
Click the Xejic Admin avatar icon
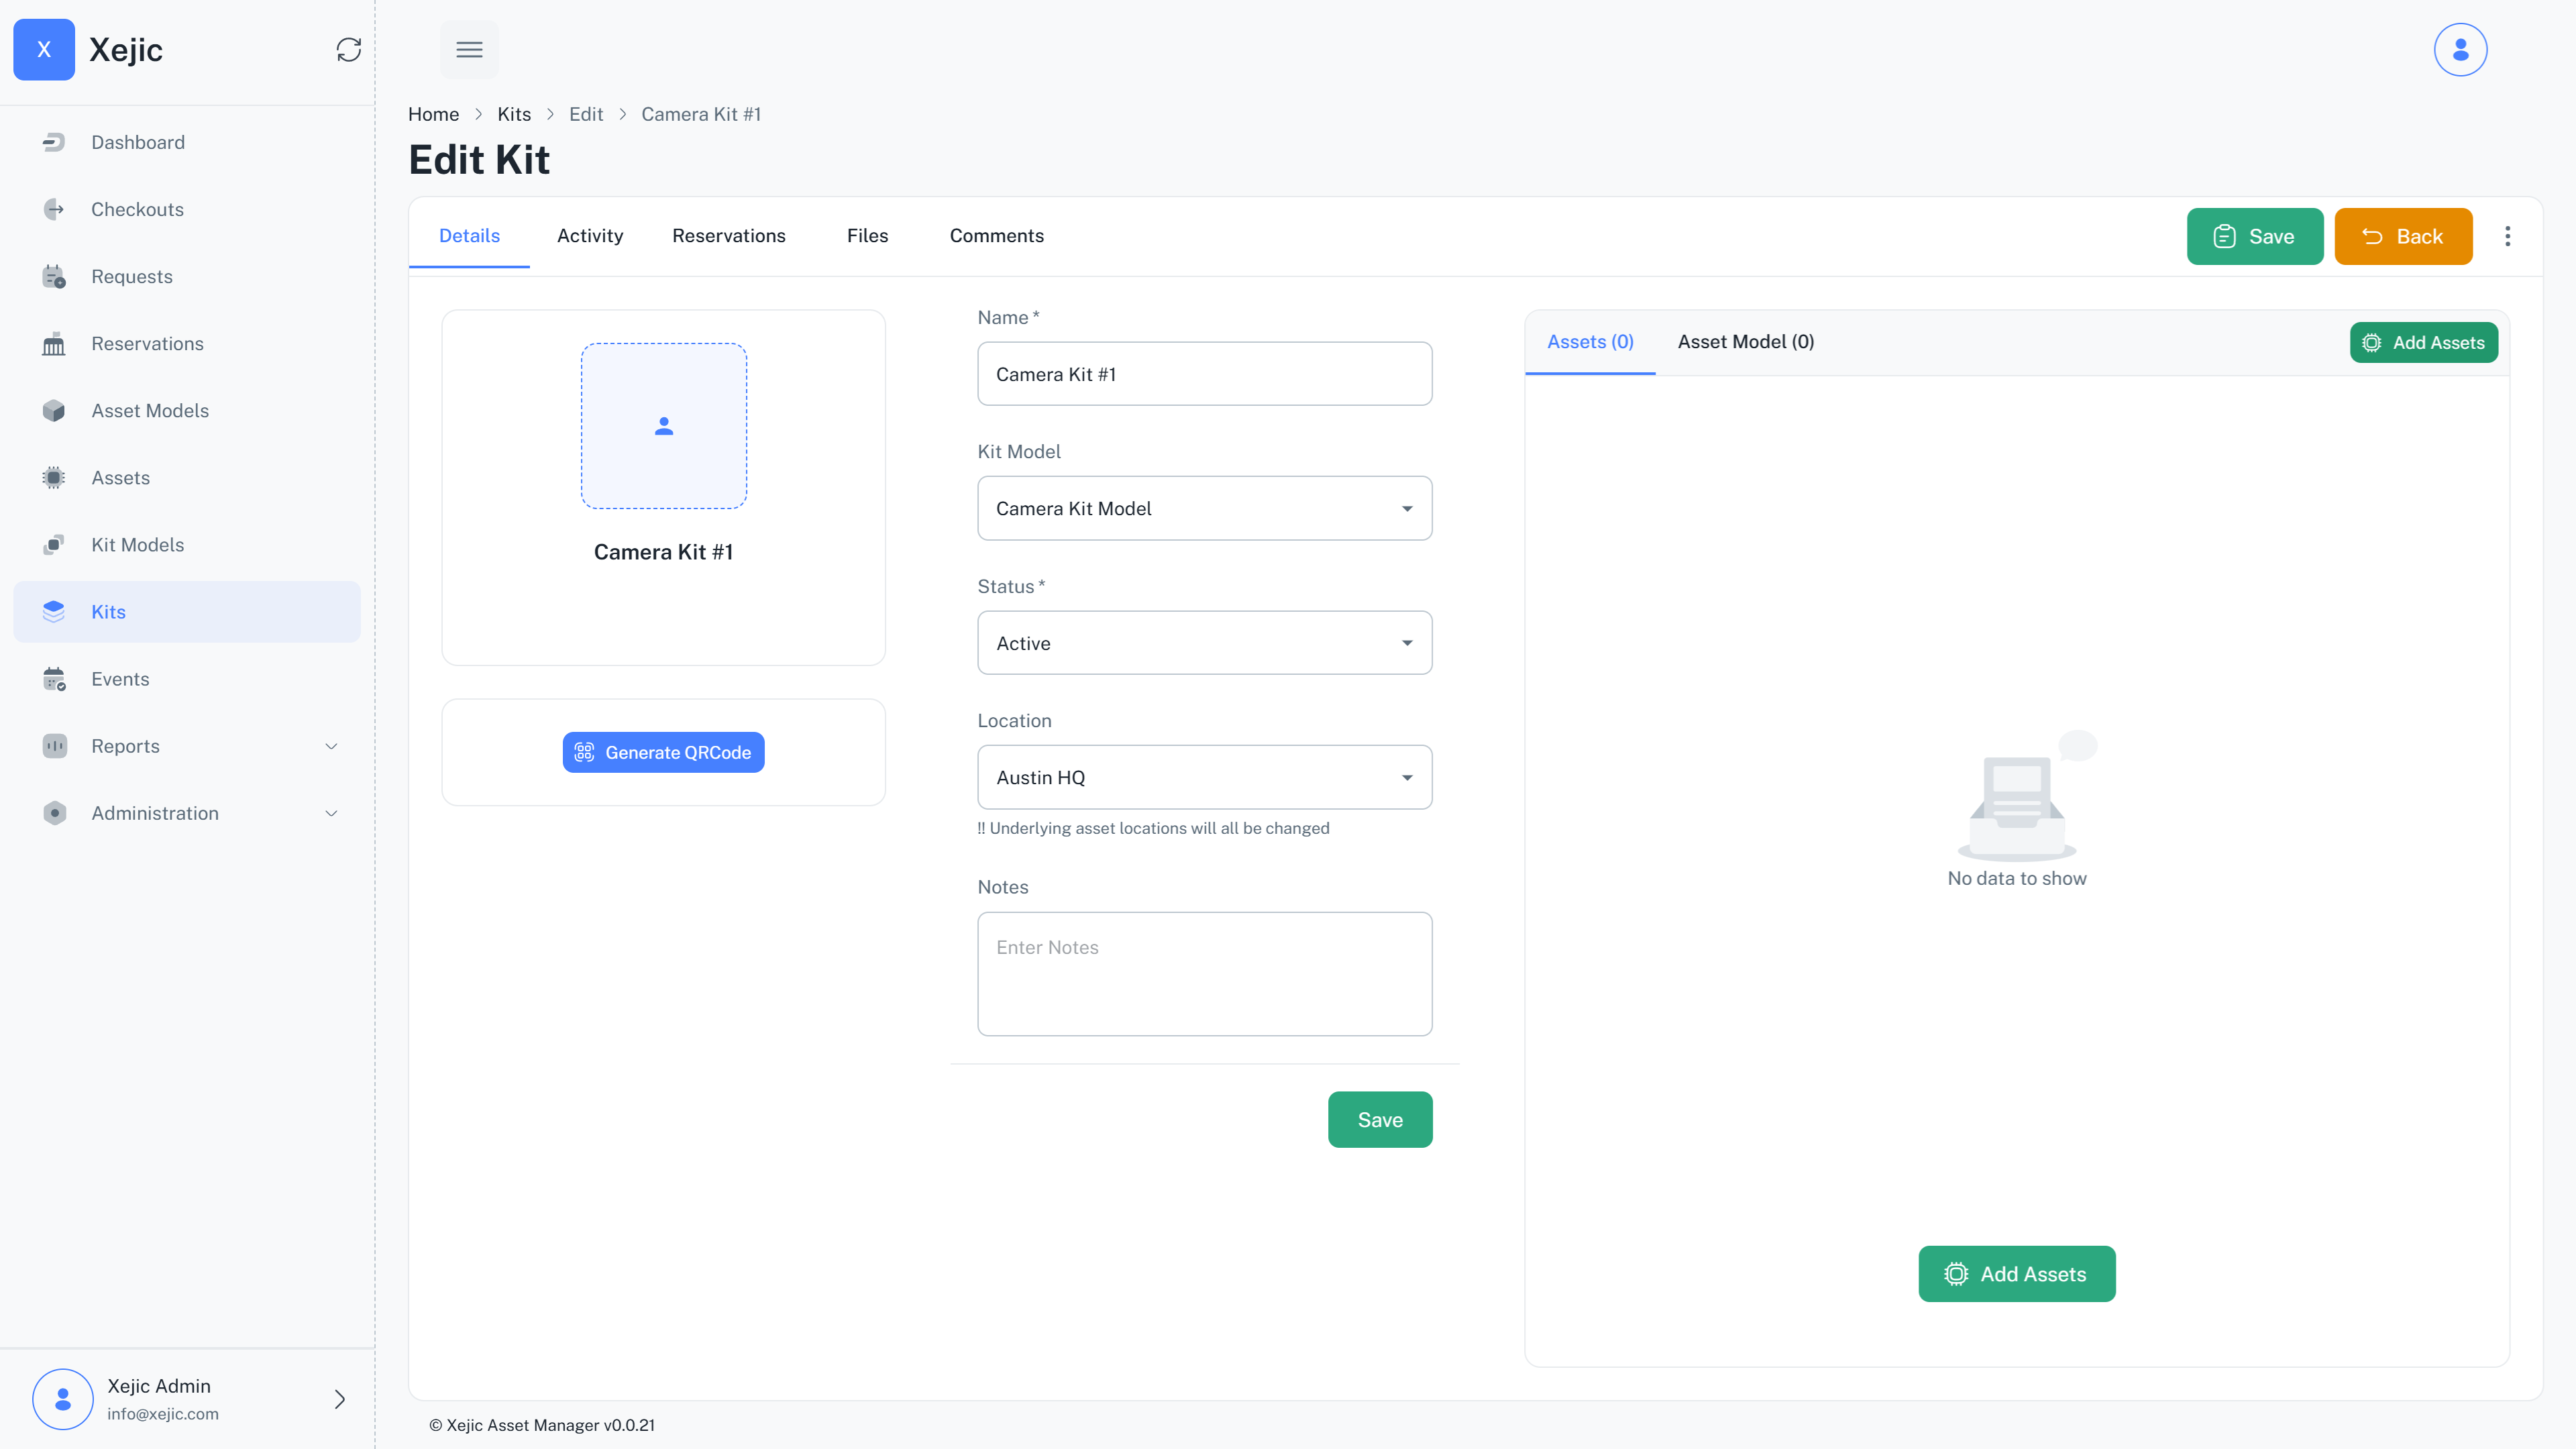[x=63, y=1398]
